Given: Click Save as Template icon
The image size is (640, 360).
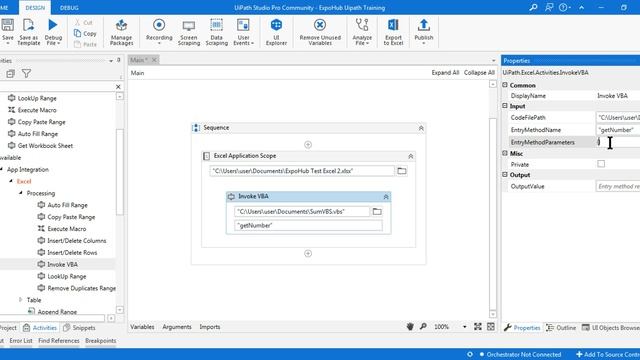Looking at the screenshot, I should pos(28,31).
